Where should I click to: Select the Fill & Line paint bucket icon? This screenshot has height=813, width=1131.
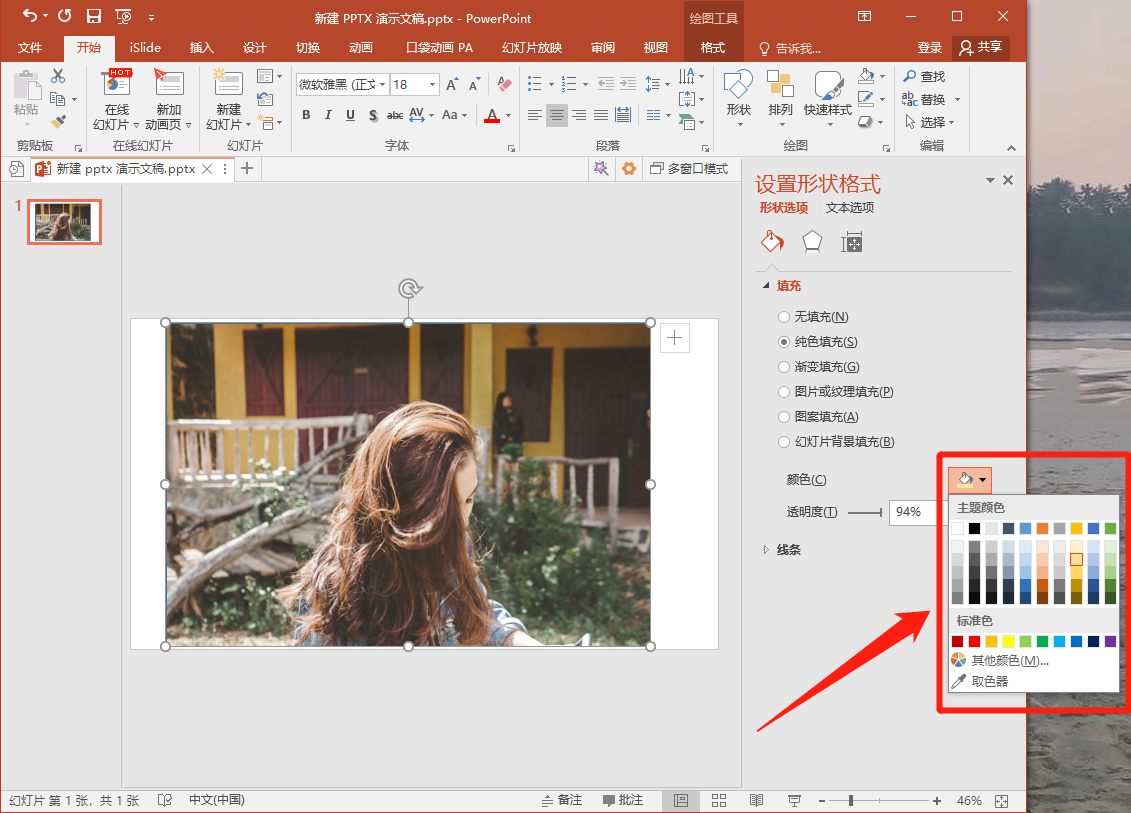coord(772,242)
